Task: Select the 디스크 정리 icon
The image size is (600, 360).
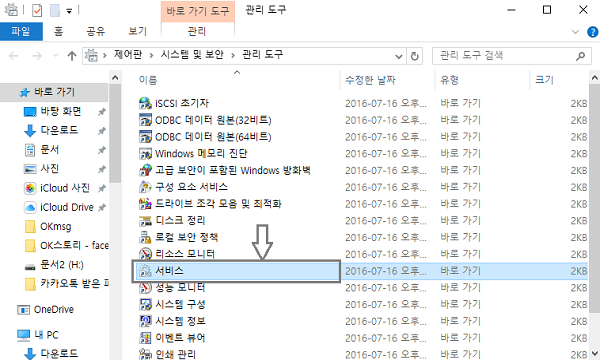Action: [x=145, y=220]
